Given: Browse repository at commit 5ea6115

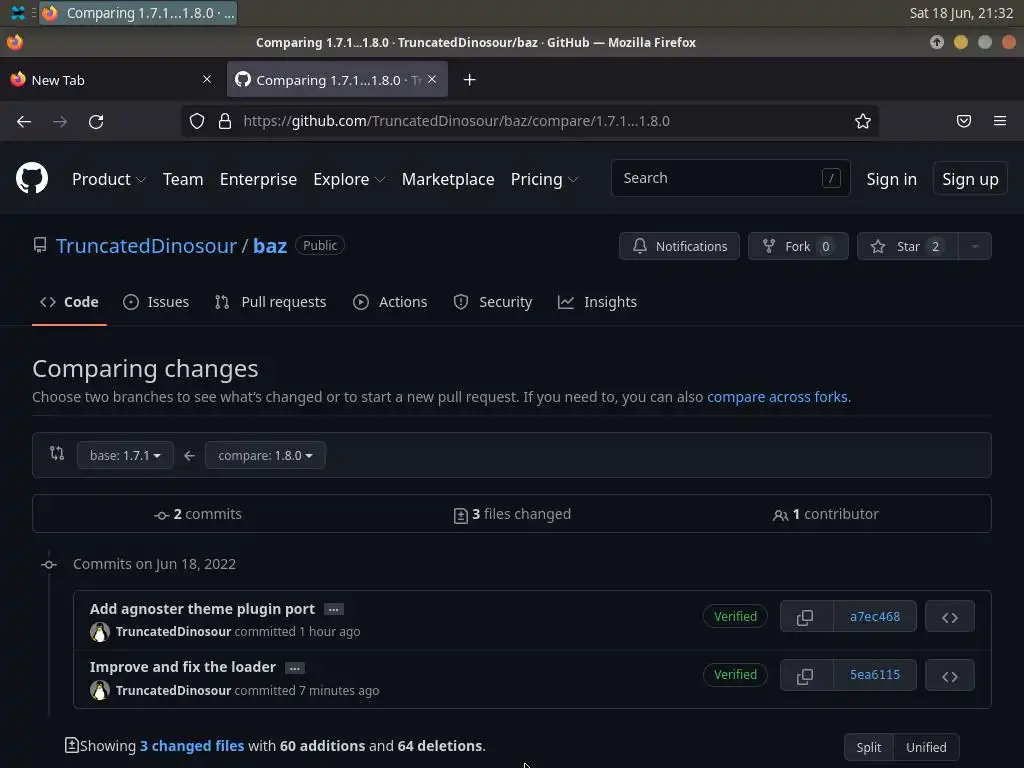Looking at the screenshot, I should [950, 675].
